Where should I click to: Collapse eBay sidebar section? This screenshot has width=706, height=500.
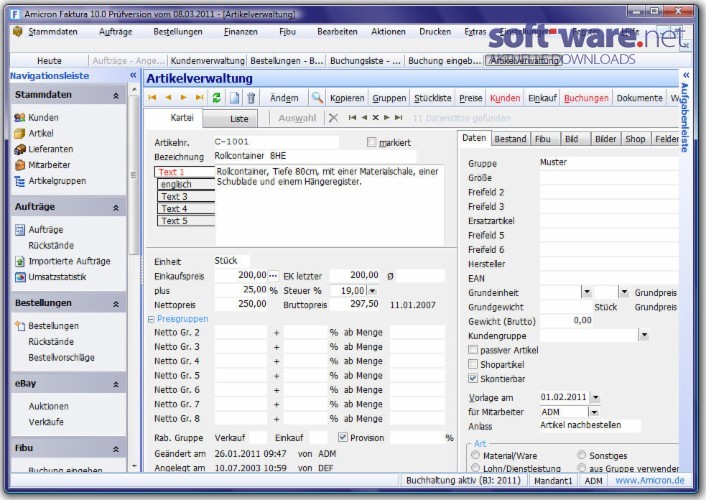point(116,384)
